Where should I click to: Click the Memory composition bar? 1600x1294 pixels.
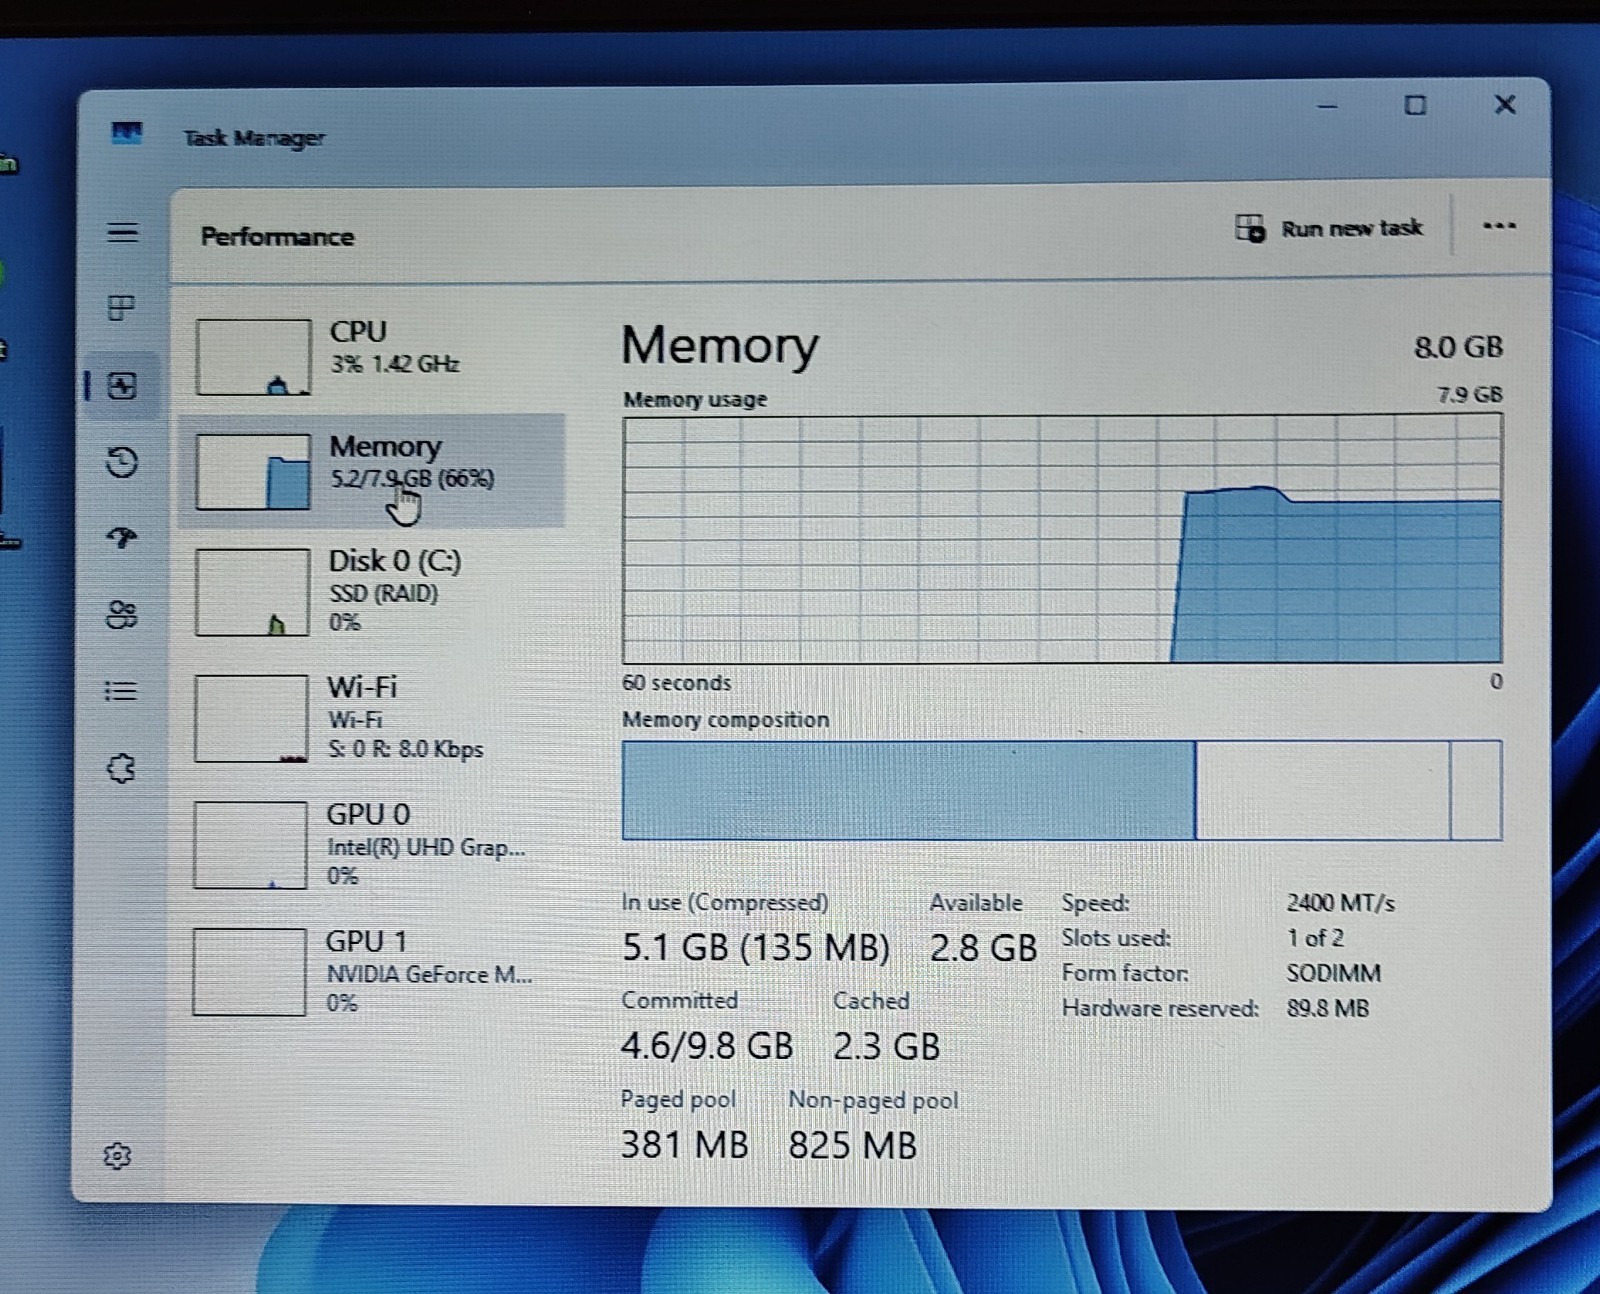[1062, 790]
